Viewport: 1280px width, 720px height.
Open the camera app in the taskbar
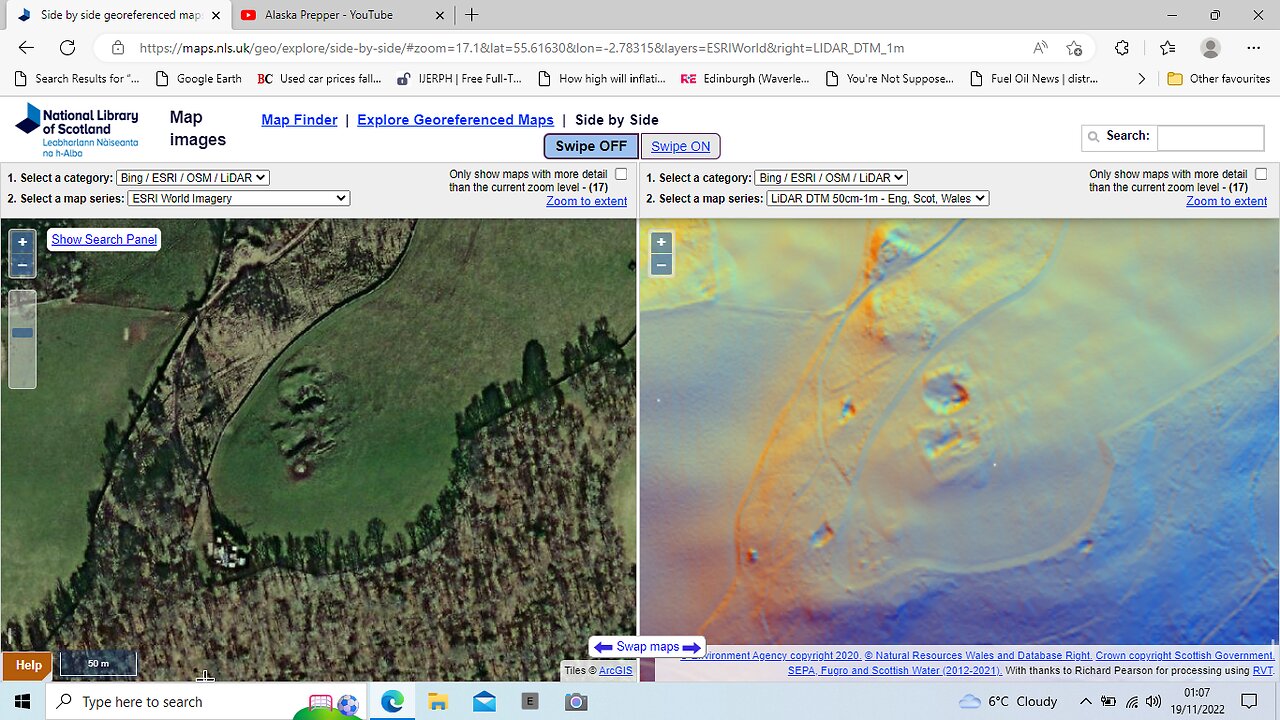pyautogui.click(x=576, y=702)
